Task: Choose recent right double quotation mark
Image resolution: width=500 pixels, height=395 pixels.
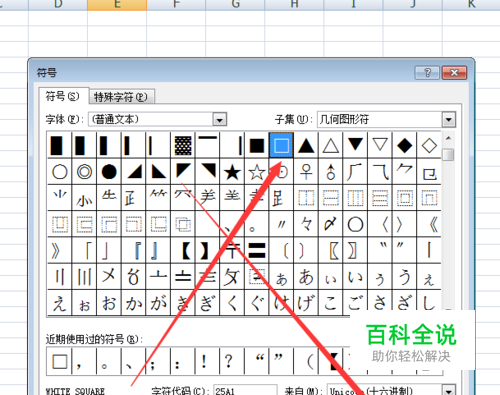Action: click(281, 361)
